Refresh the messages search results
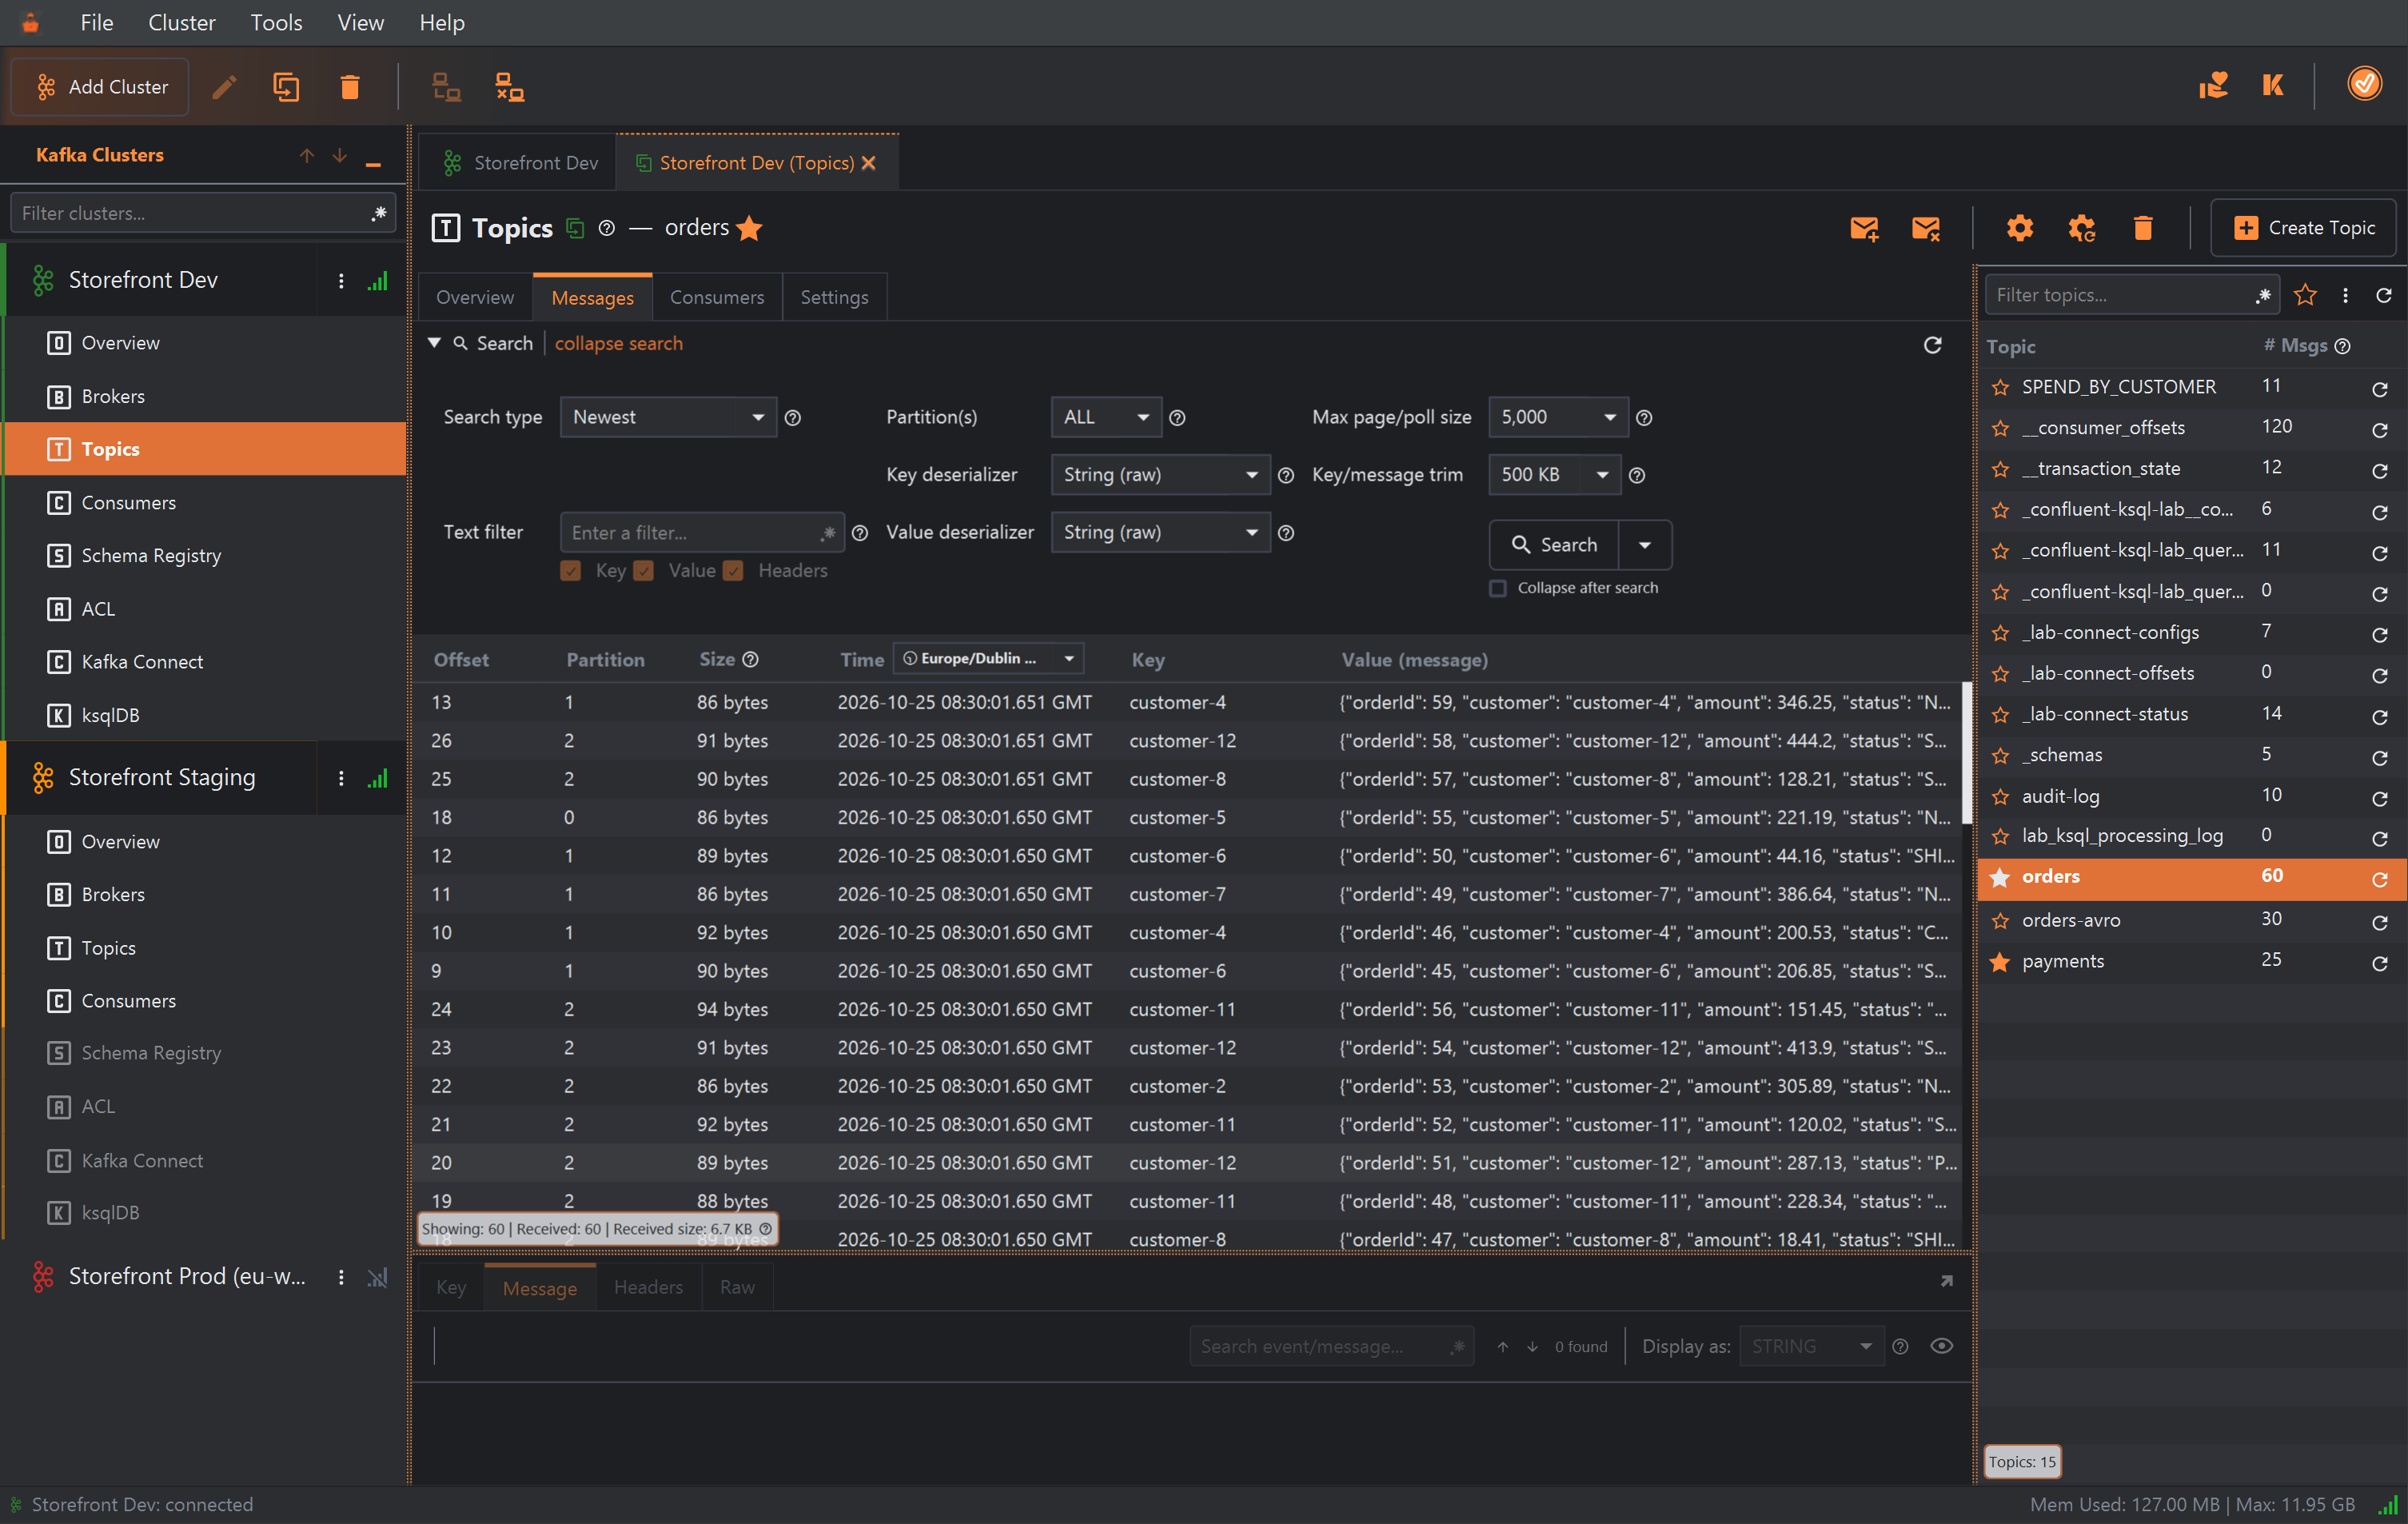The width and height of the screenshot is (2408, 1524). 1932,344
